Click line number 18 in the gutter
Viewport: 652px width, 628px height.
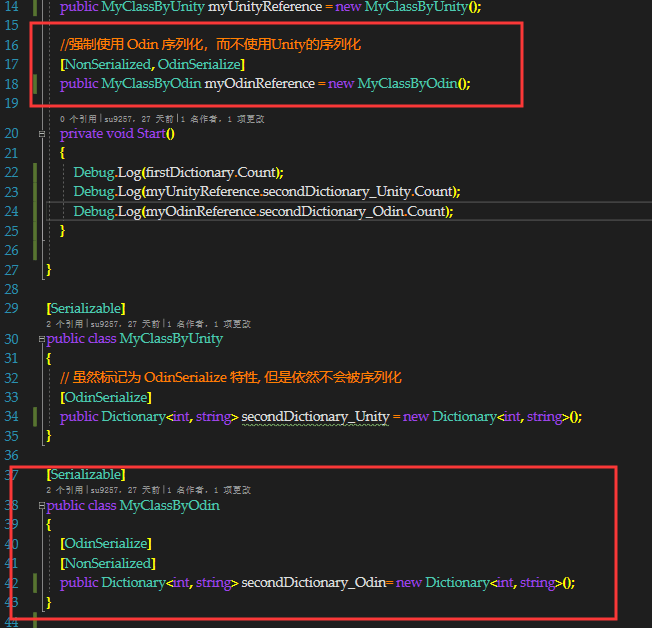coord(12,83)
